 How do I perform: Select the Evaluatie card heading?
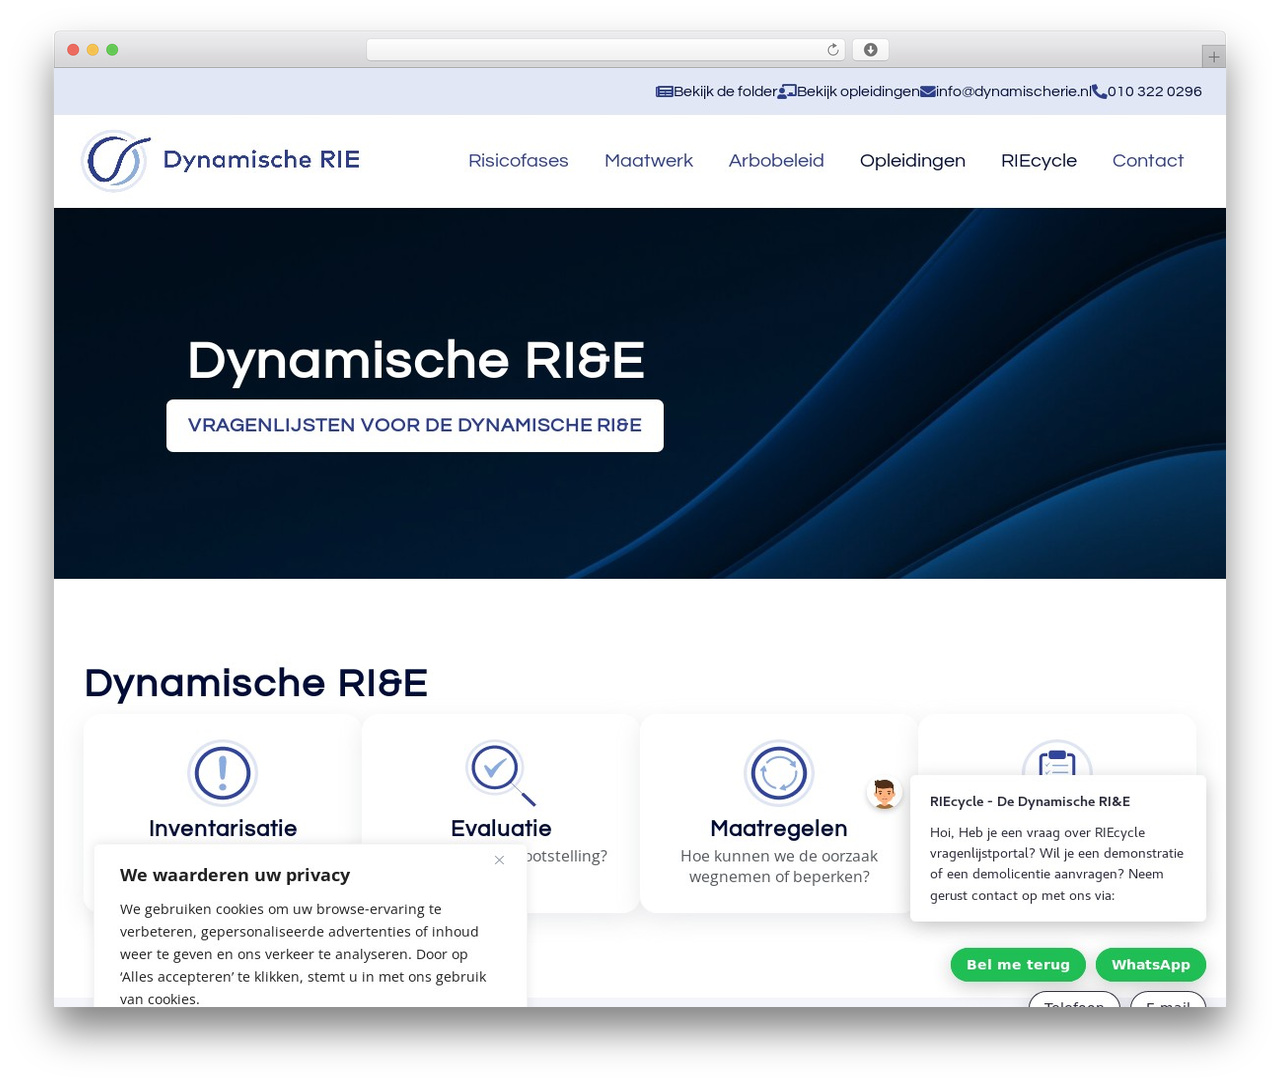point(501,828)
